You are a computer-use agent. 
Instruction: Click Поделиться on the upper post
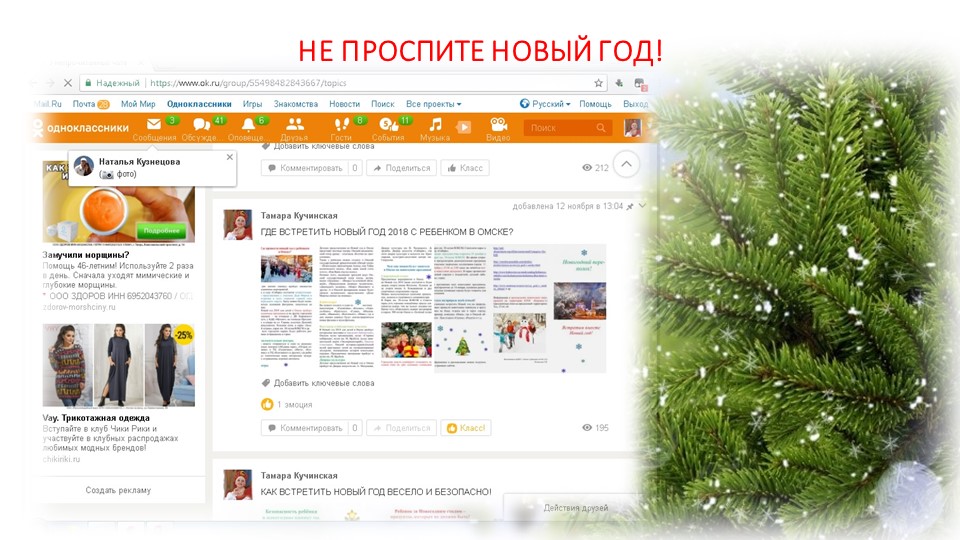(402, 168)
